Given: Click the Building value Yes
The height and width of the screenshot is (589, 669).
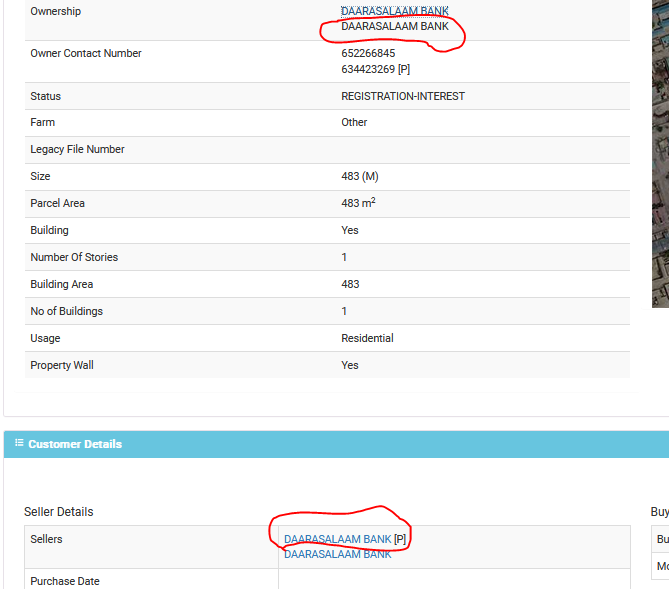Looking at the screenshot, I should tap(350, 230).
